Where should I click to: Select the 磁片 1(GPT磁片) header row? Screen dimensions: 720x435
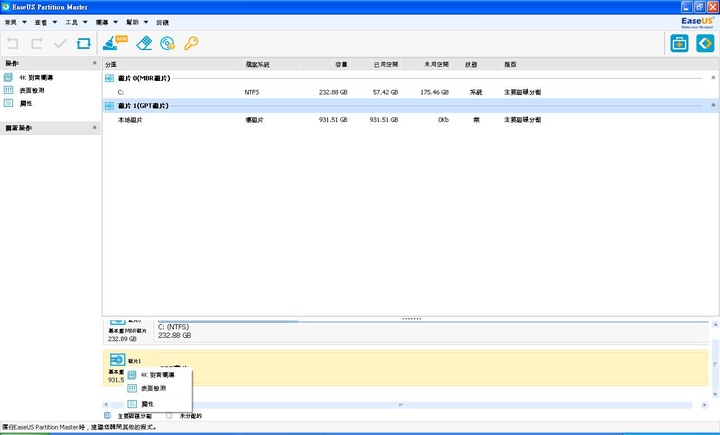(411, 106)
